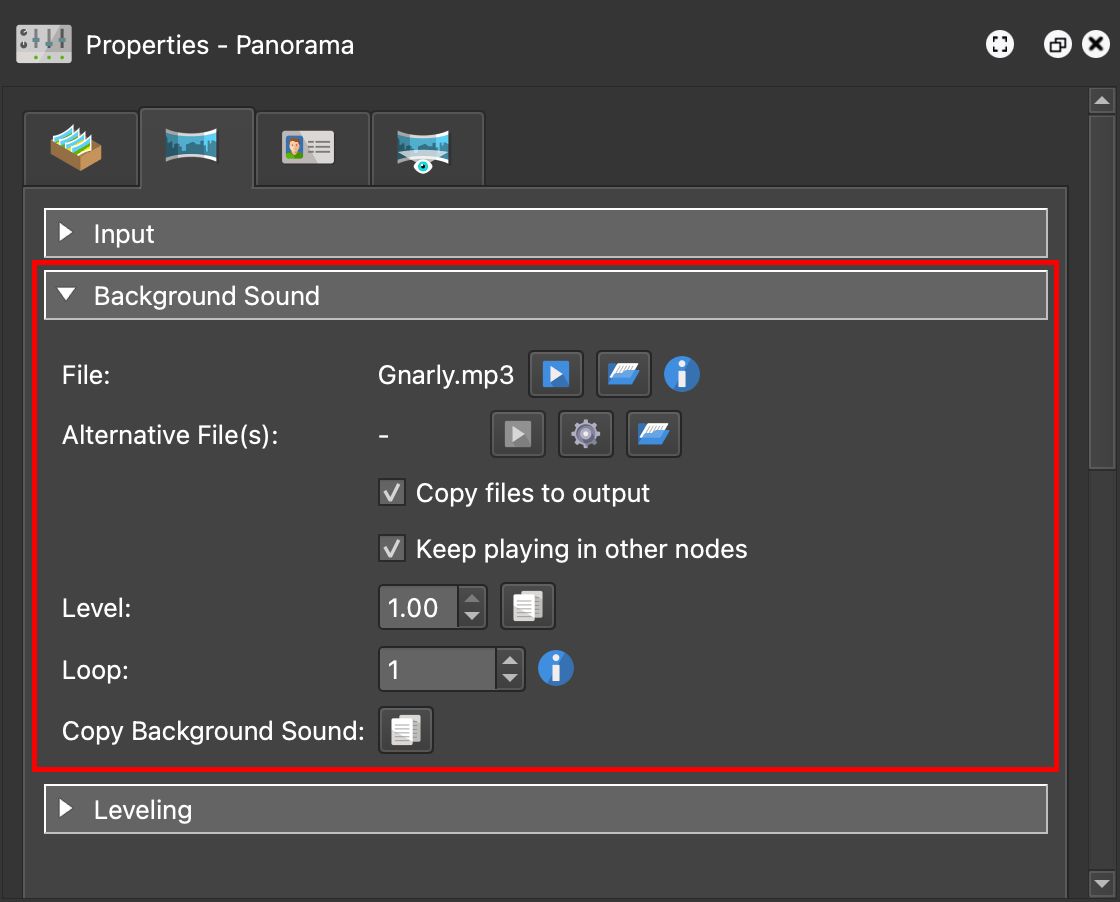Screen dimensions: 1120x902
Task: Increment the Loop count
Action: (509, 662)
